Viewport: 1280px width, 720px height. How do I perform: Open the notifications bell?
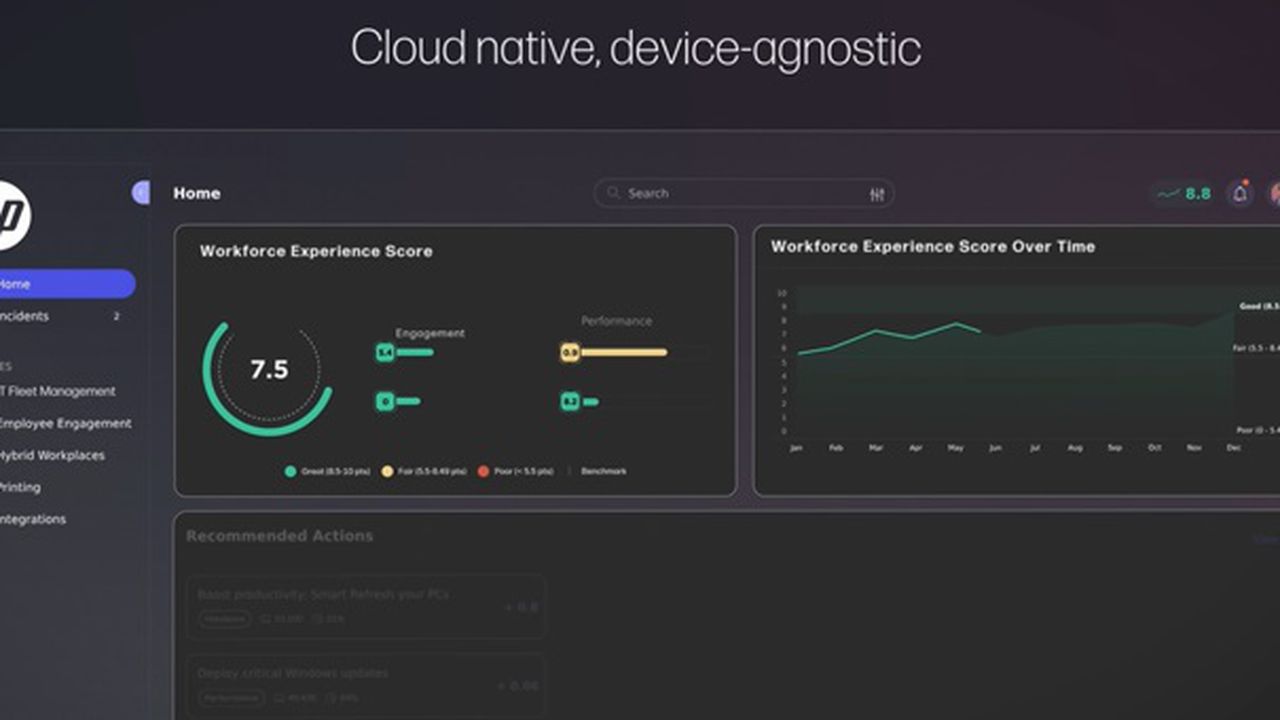(1240, 194)
